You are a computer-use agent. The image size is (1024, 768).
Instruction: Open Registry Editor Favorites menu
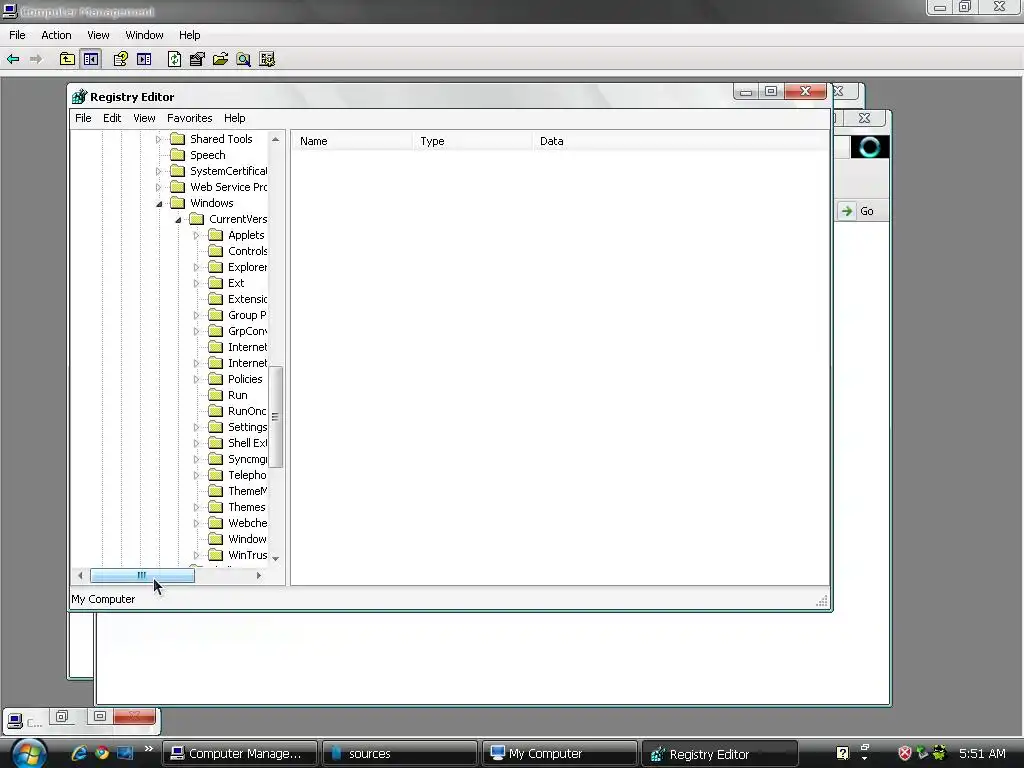189,118
